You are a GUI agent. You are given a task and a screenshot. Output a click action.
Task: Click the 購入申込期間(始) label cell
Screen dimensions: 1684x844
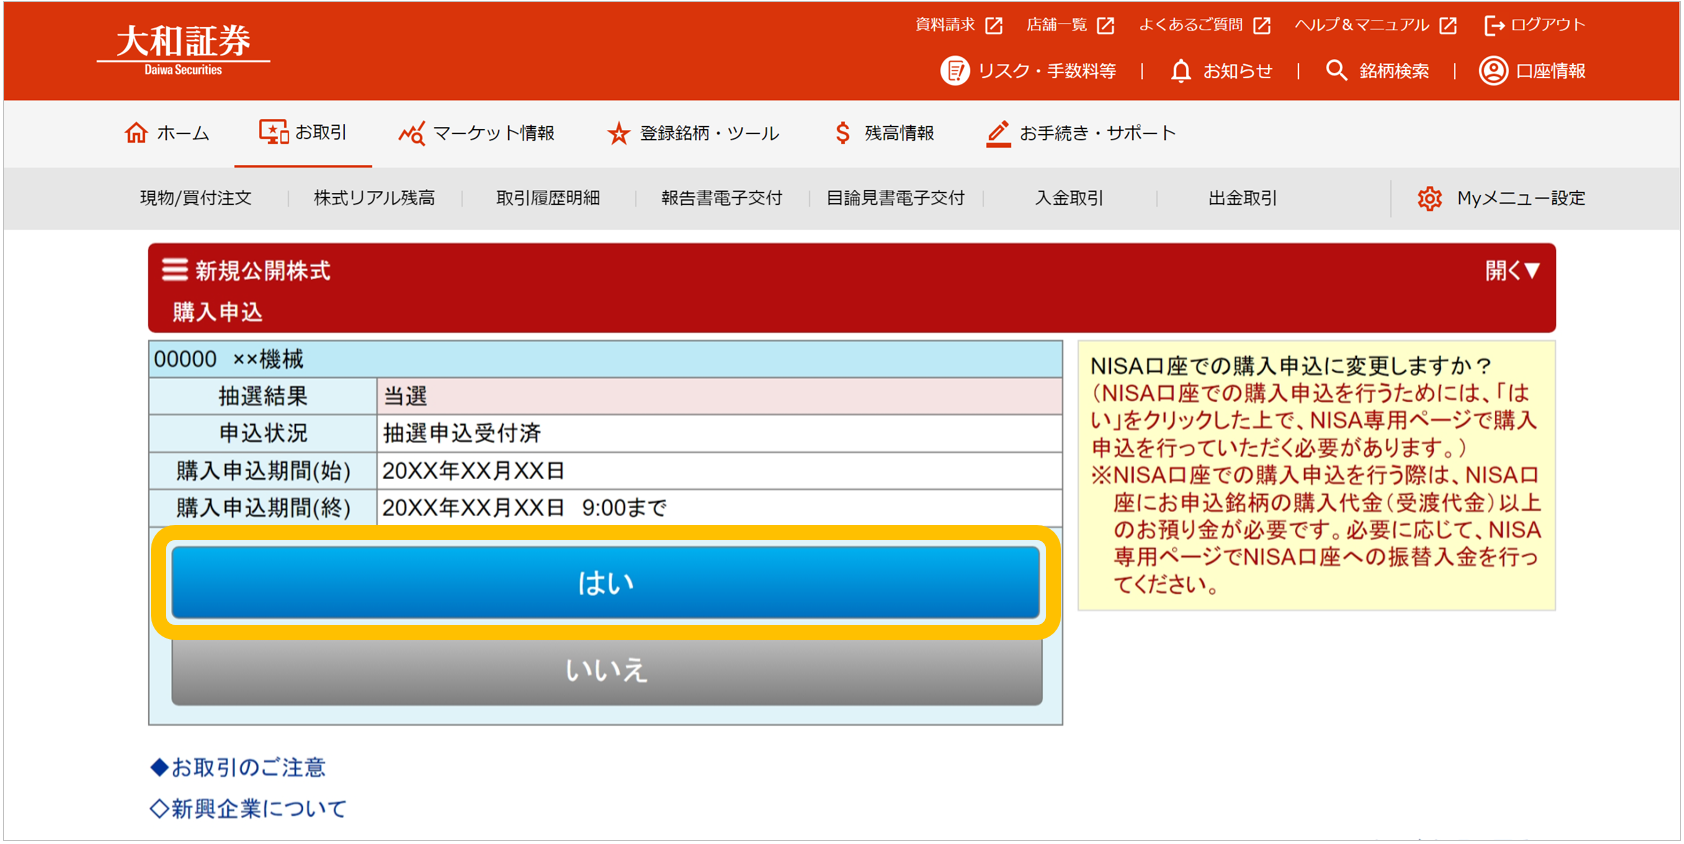[x=263, y=470]
